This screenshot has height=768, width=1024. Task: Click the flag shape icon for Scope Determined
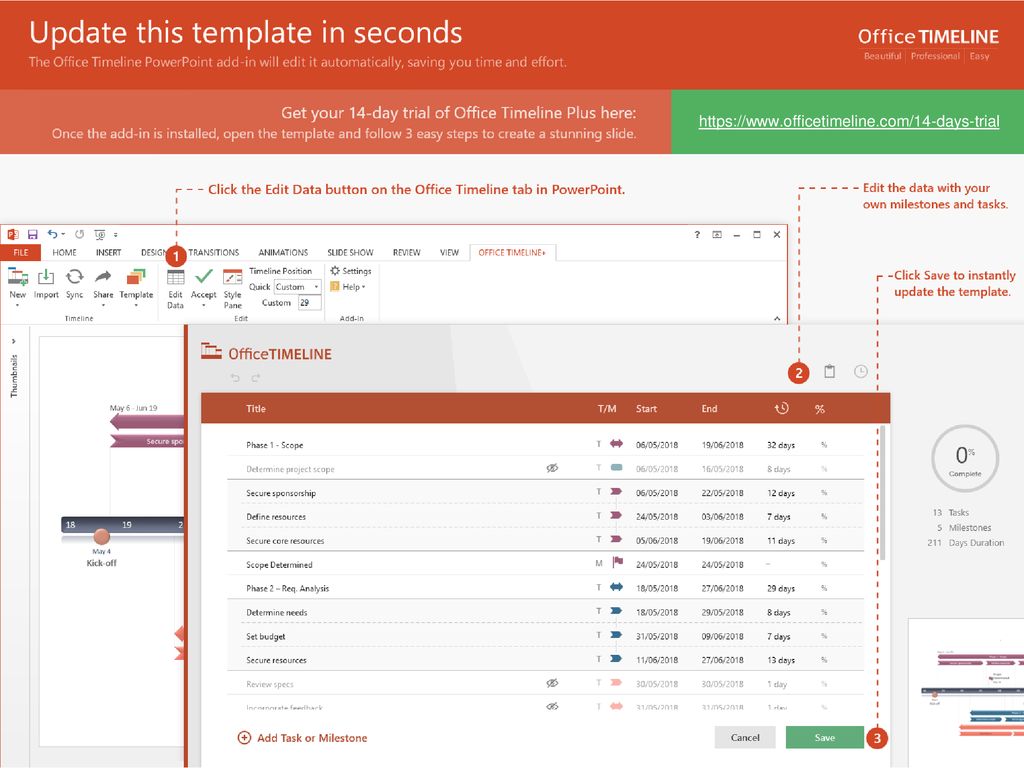click(x=617, y=562)
